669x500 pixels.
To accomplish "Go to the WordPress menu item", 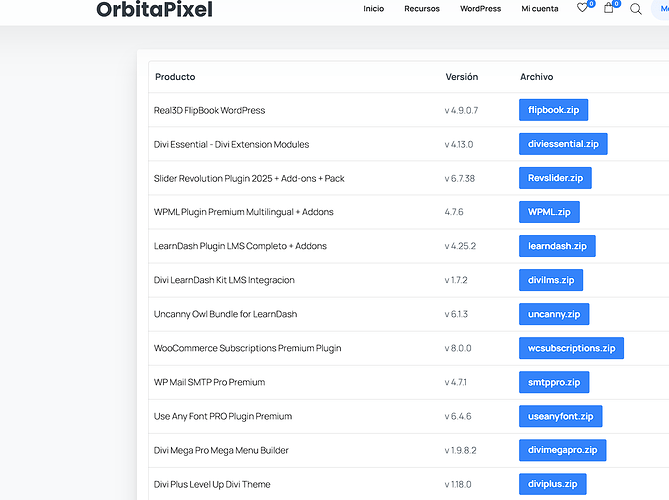I will pos(480,9).
